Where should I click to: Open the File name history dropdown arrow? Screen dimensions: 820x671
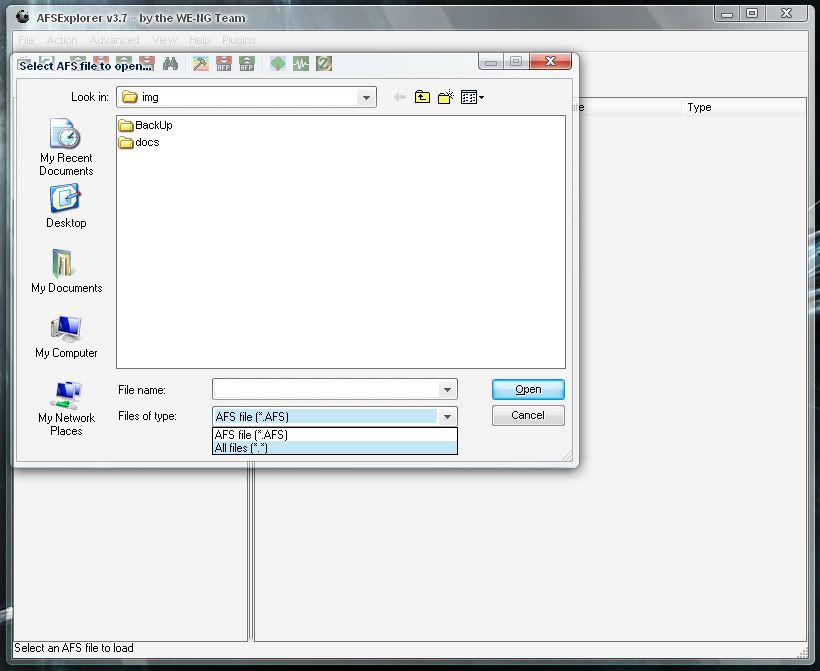point(447,390)
